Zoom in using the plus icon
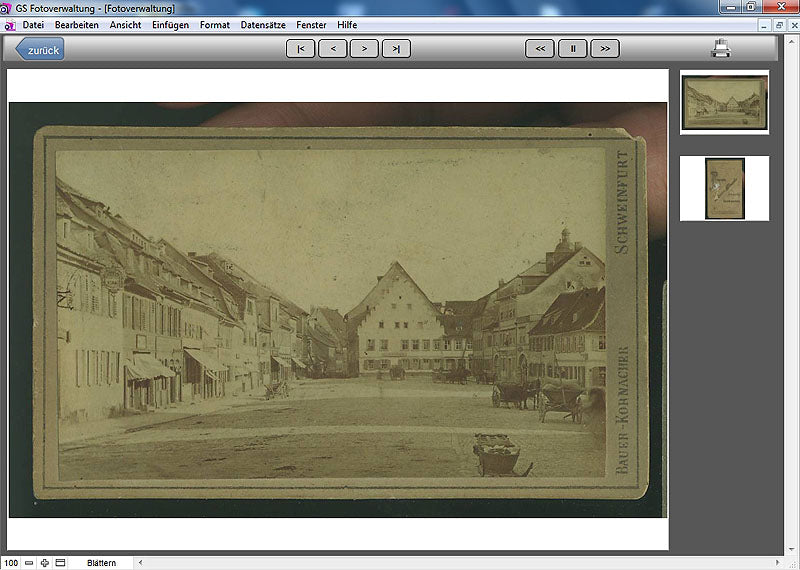 [x=45, y=563]
